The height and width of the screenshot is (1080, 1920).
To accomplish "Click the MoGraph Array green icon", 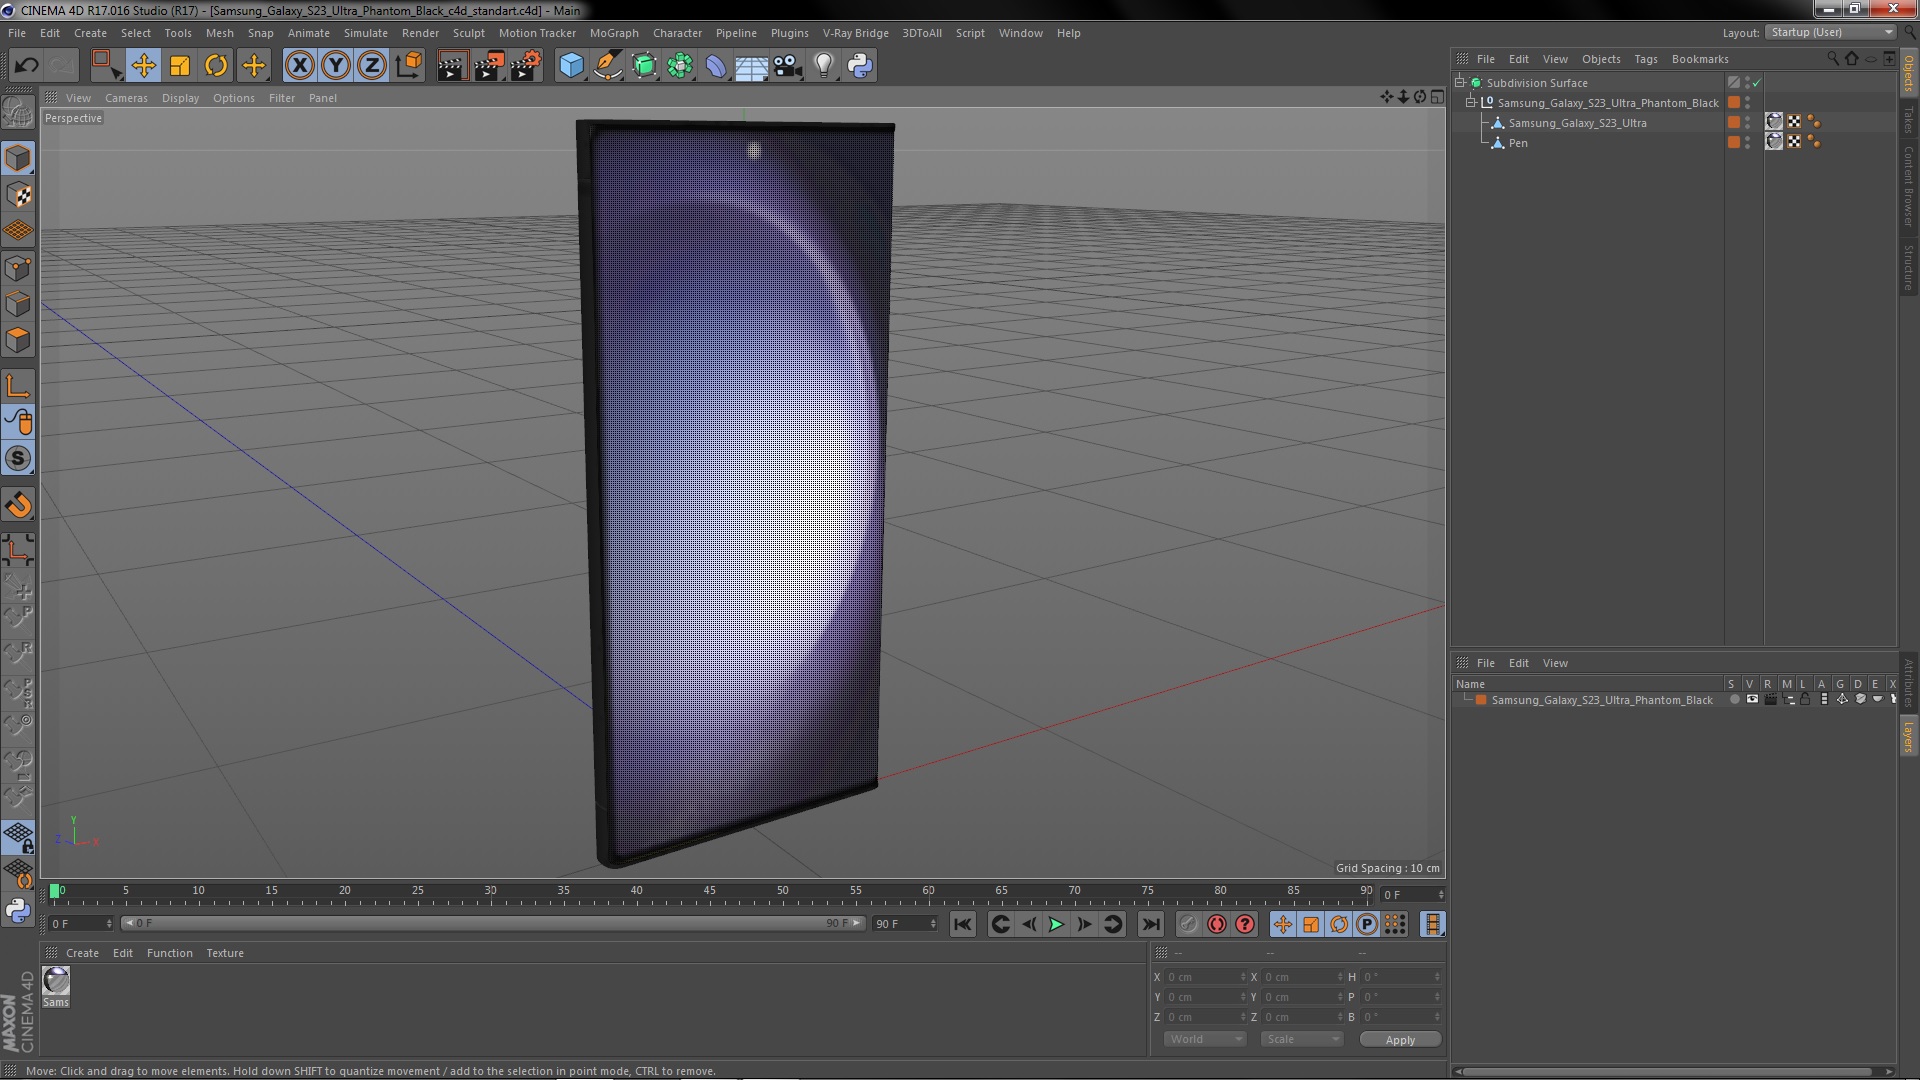I will tap(680, 66).
